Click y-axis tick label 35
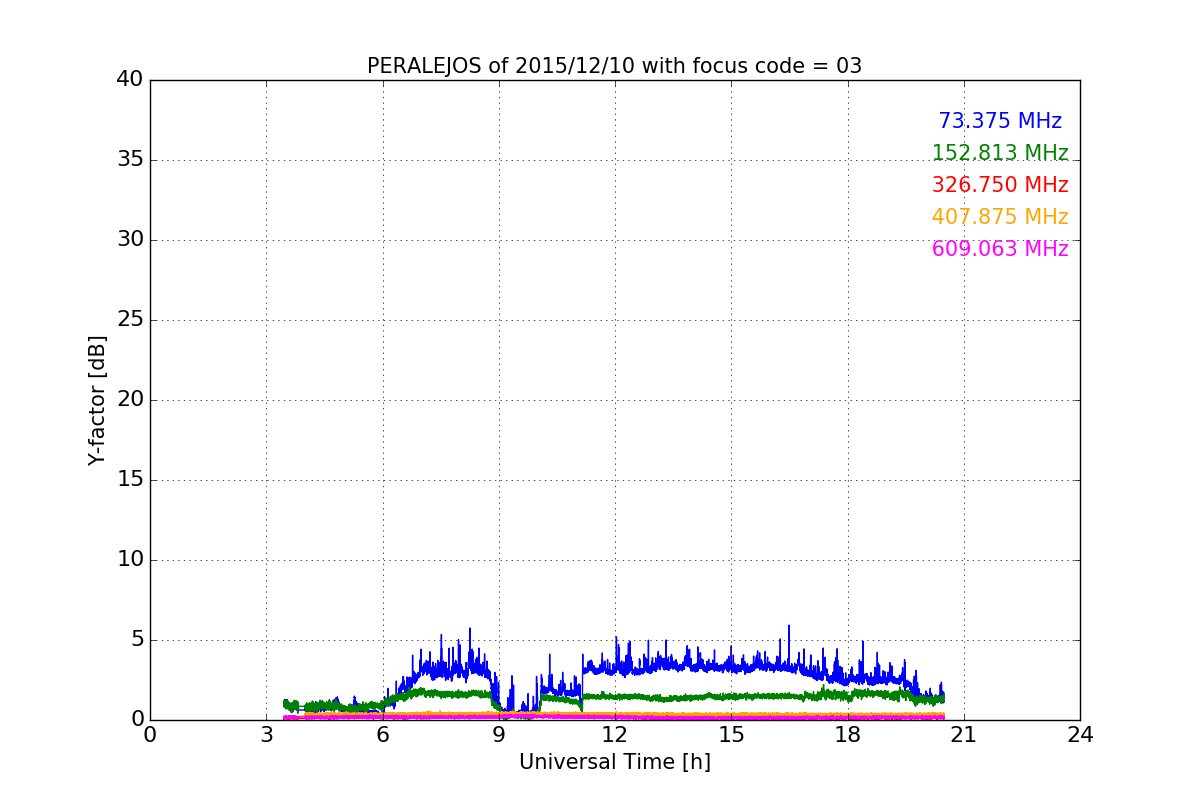 coord(130,160)
